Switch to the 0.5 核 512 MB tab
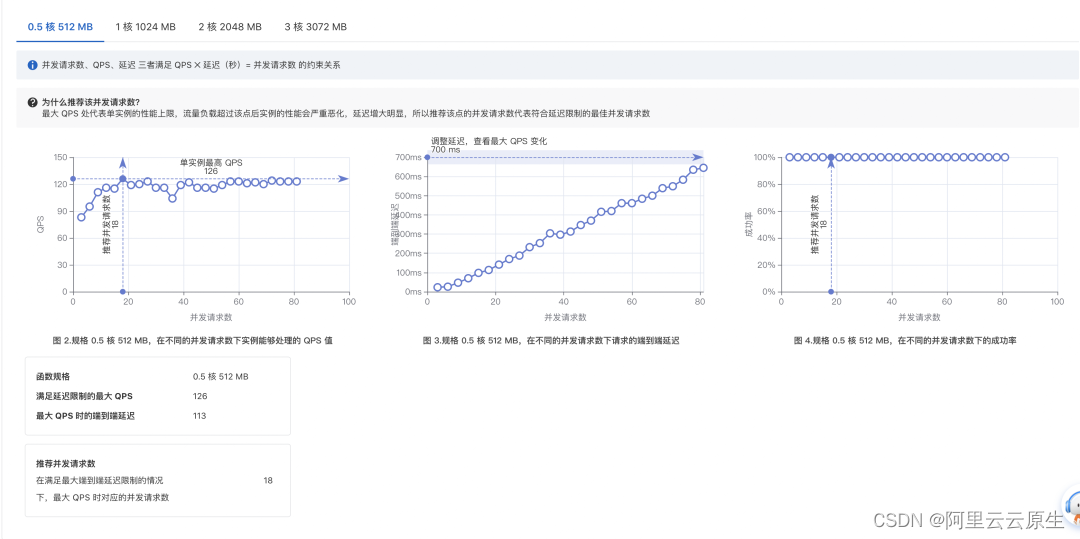The image size is (1080, 539). pos(60,27)
